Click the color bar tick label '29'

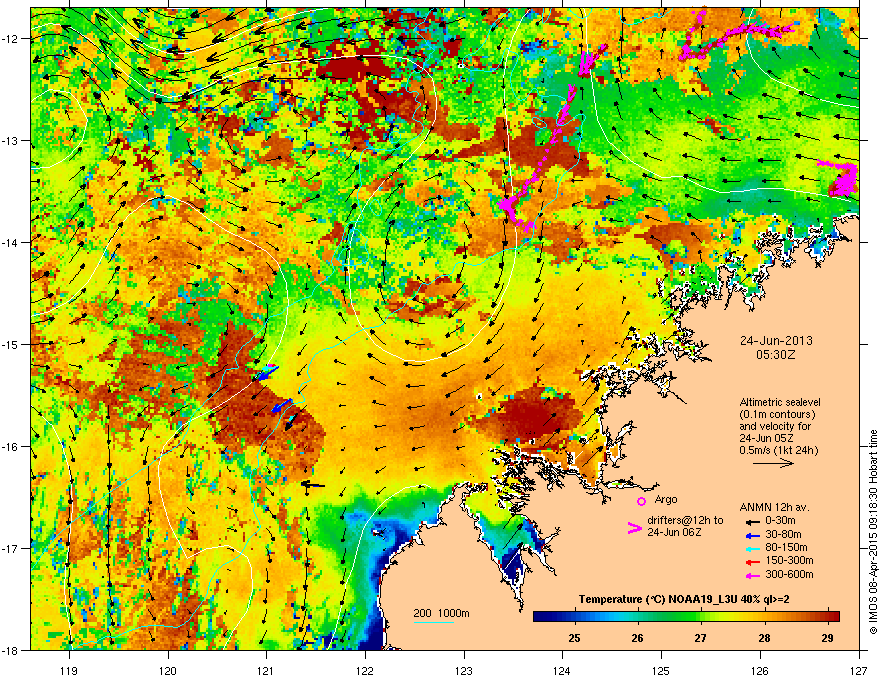[x=827, y=638]
